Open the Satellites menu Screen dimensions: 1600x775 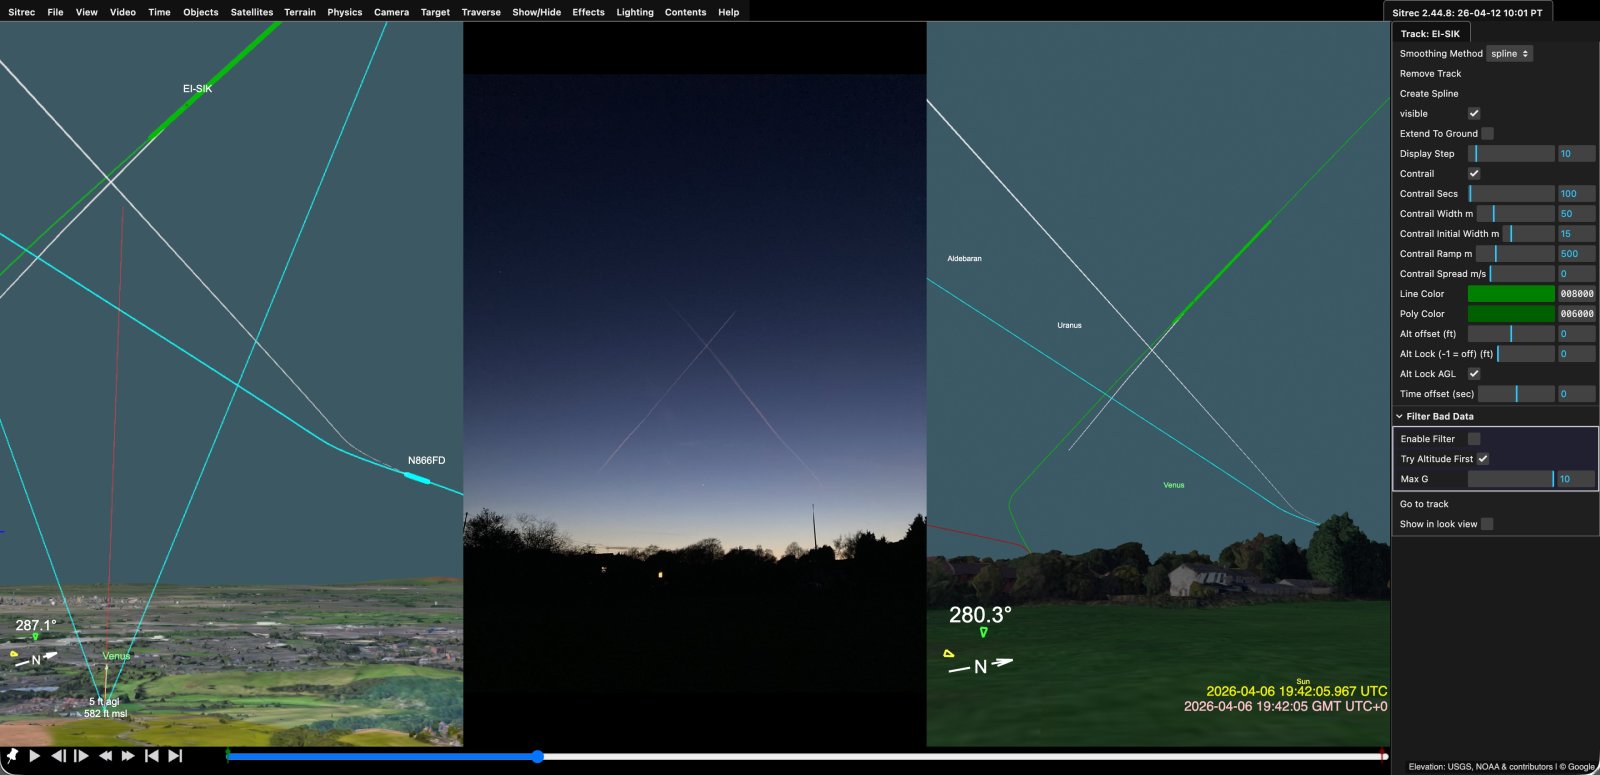coord(251,12)
